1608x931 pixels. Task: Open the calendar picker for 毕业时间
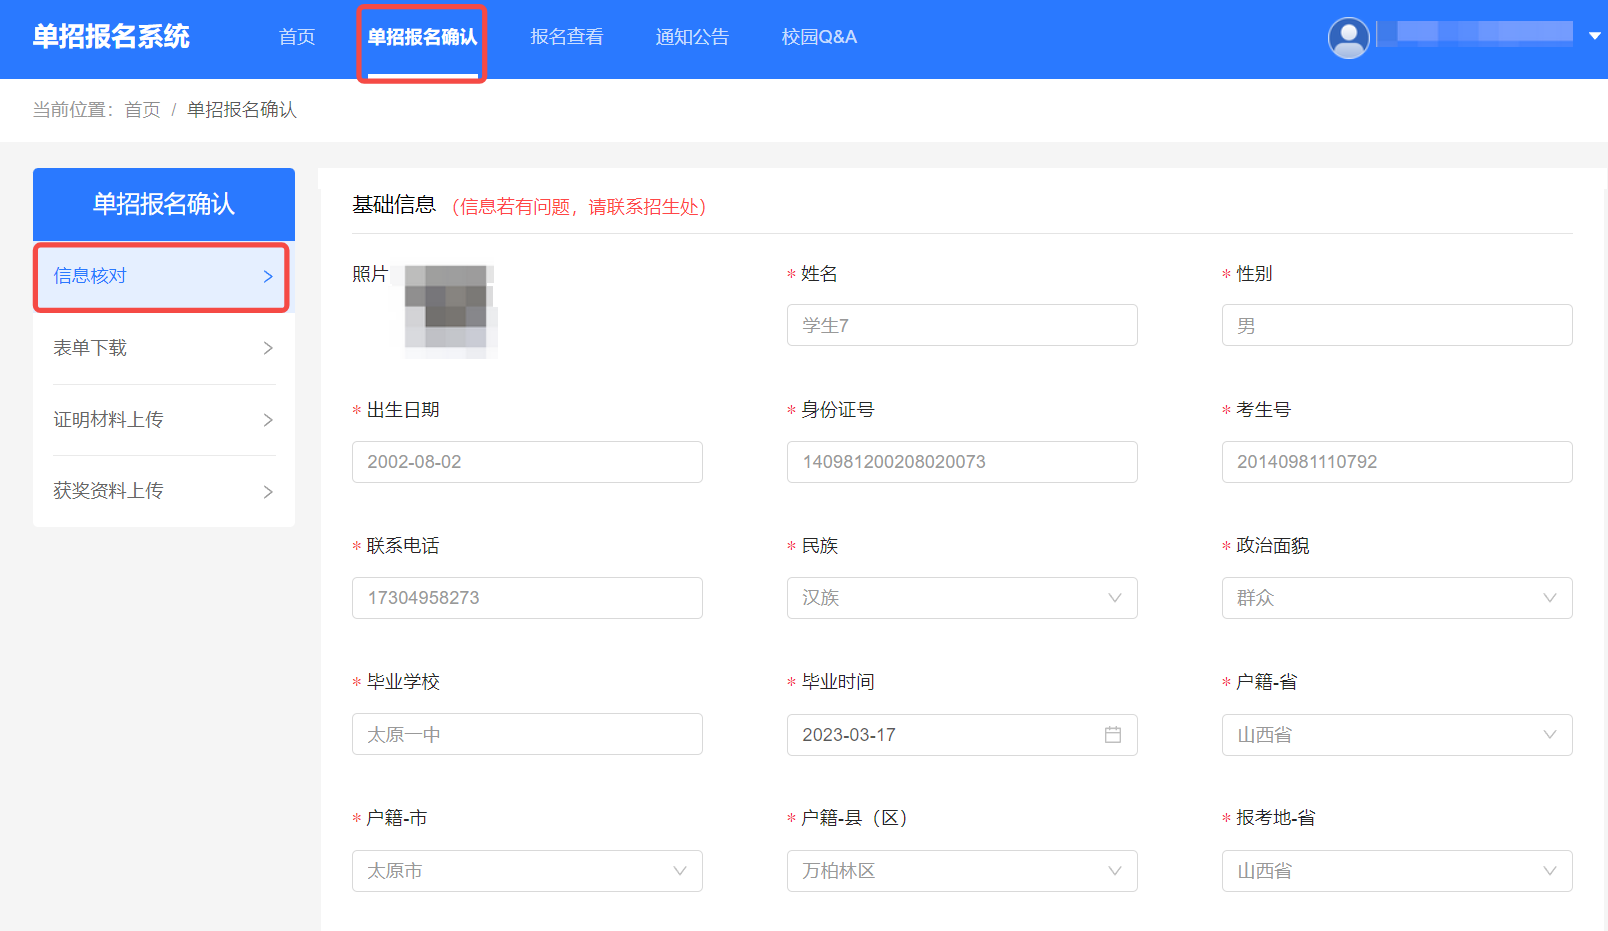1113,734
